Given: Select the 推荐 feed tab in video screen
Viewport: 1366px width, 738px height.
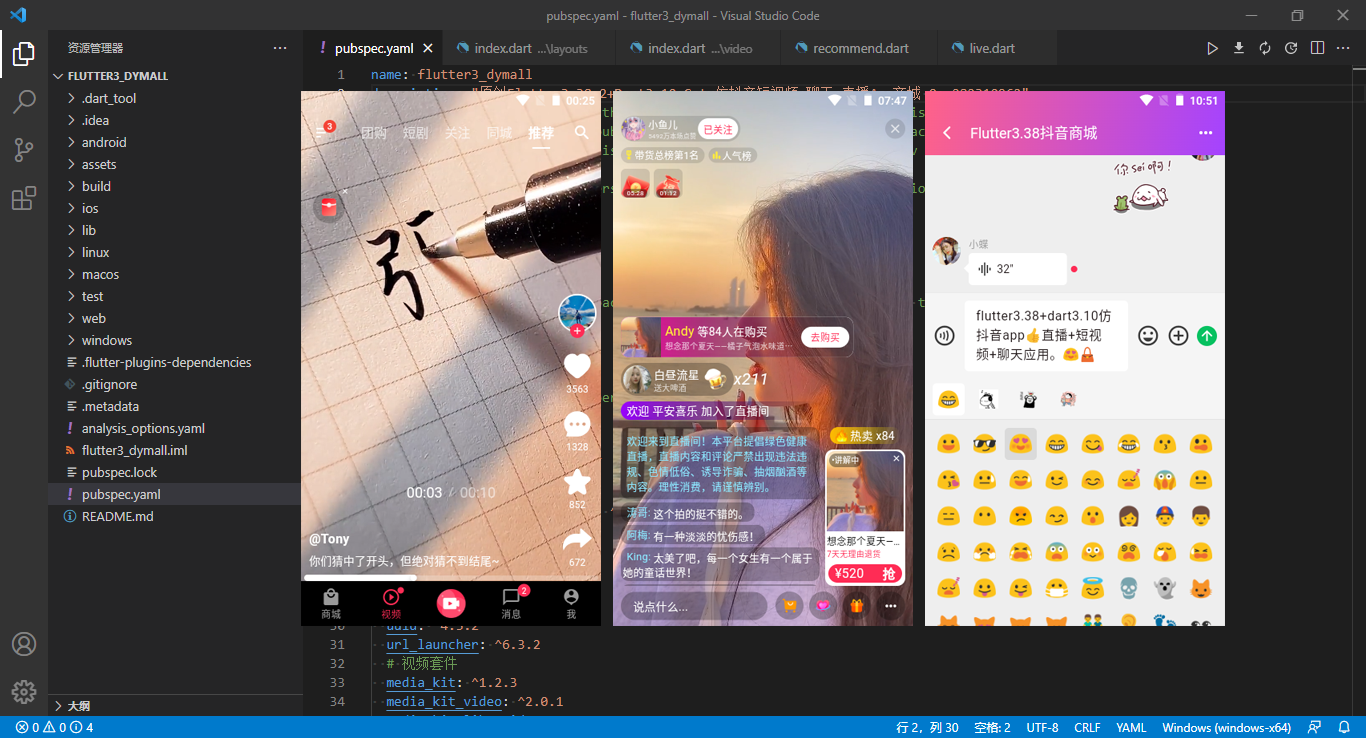Looking at the screenshot, I should 540,132.
